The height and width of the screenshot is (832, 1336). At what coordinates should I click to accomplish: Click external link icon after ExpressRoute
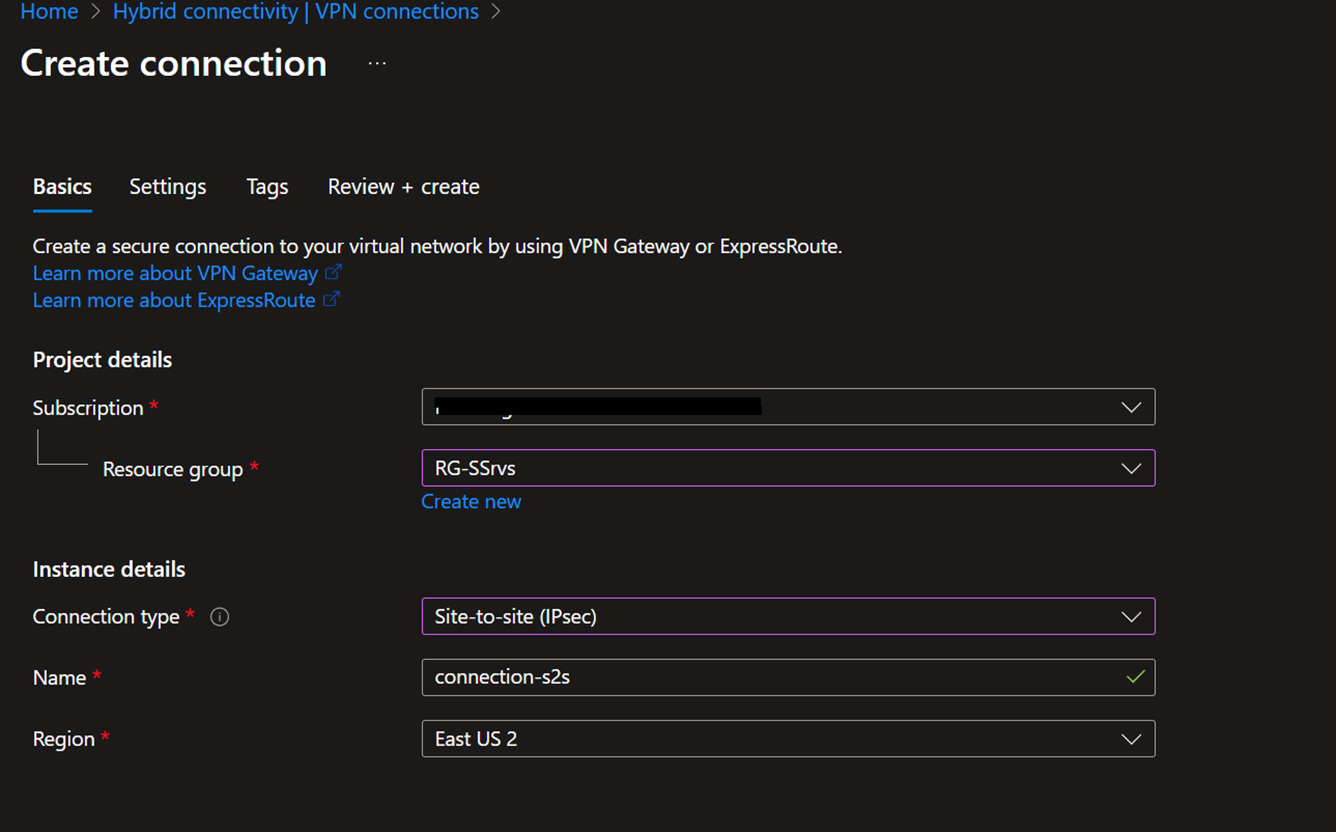[x=331, y=299]
